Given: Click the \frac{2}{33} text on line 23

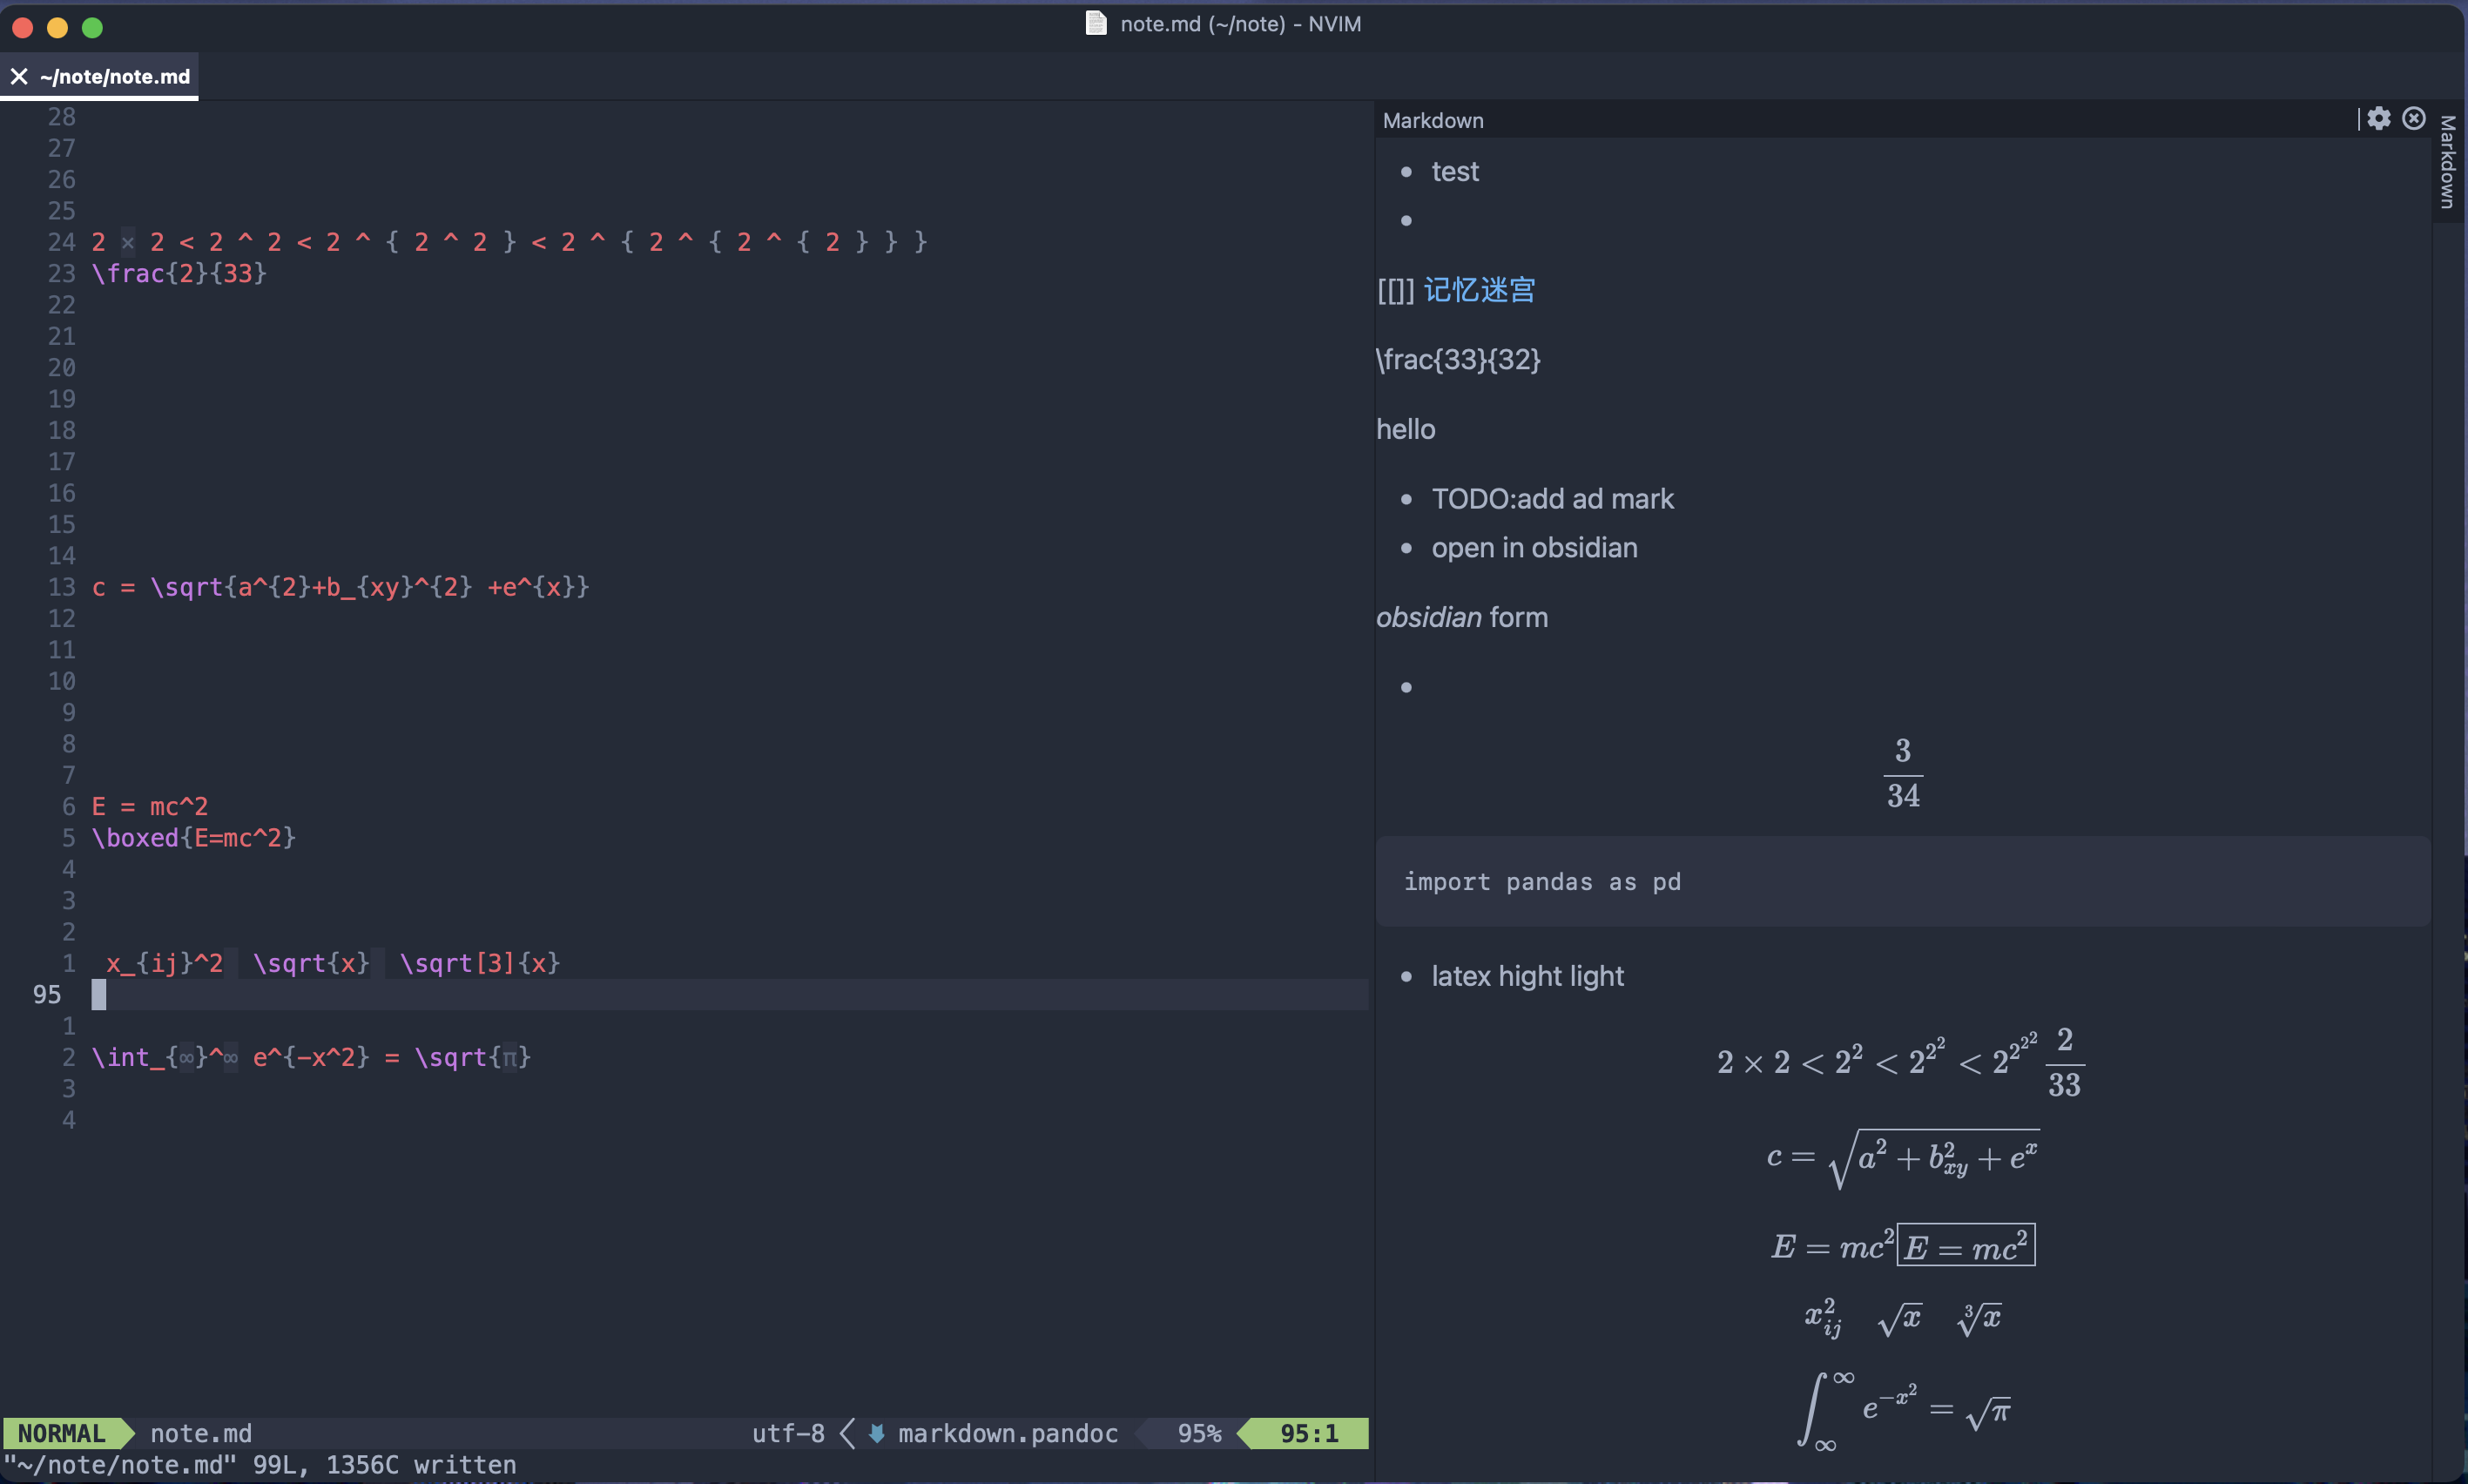Looking at the screenshot, I should (x=178, y=273).
